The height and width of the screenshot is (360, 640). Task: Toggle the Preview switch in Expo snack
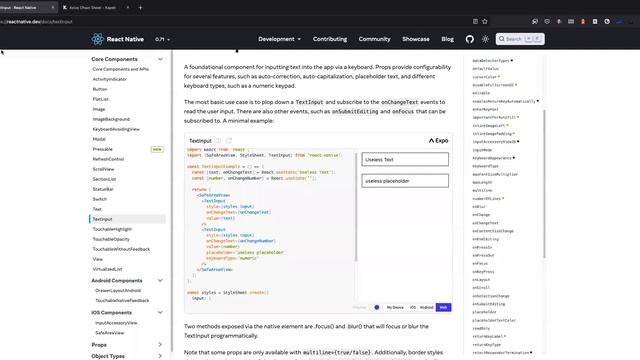(x=376, y=307)
